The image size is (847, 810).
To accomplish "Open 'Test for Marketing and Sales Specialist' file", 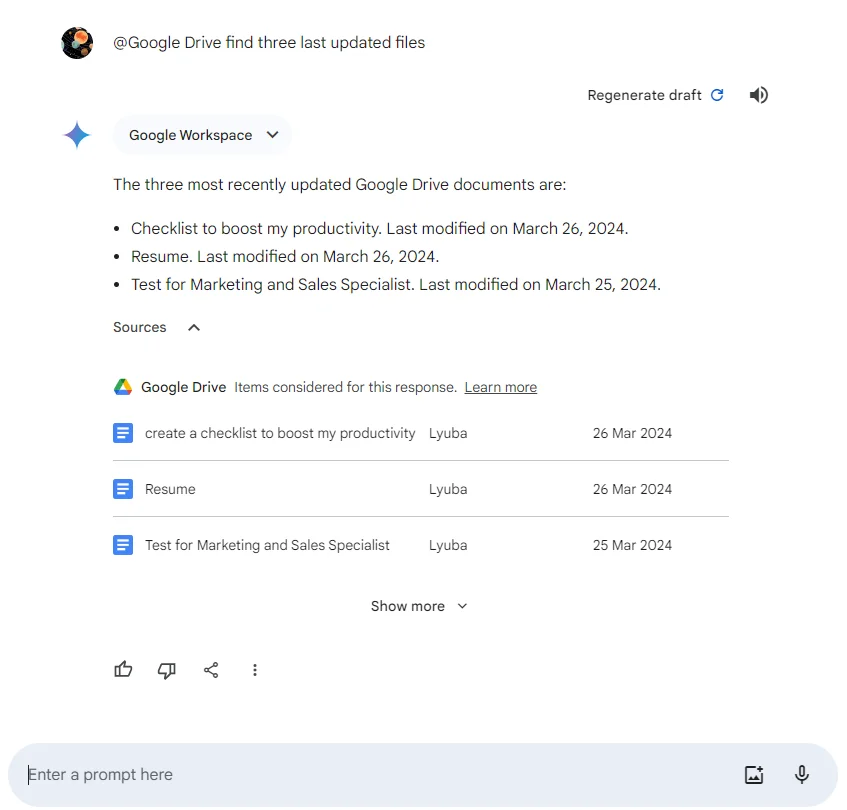I will (267, 545).
